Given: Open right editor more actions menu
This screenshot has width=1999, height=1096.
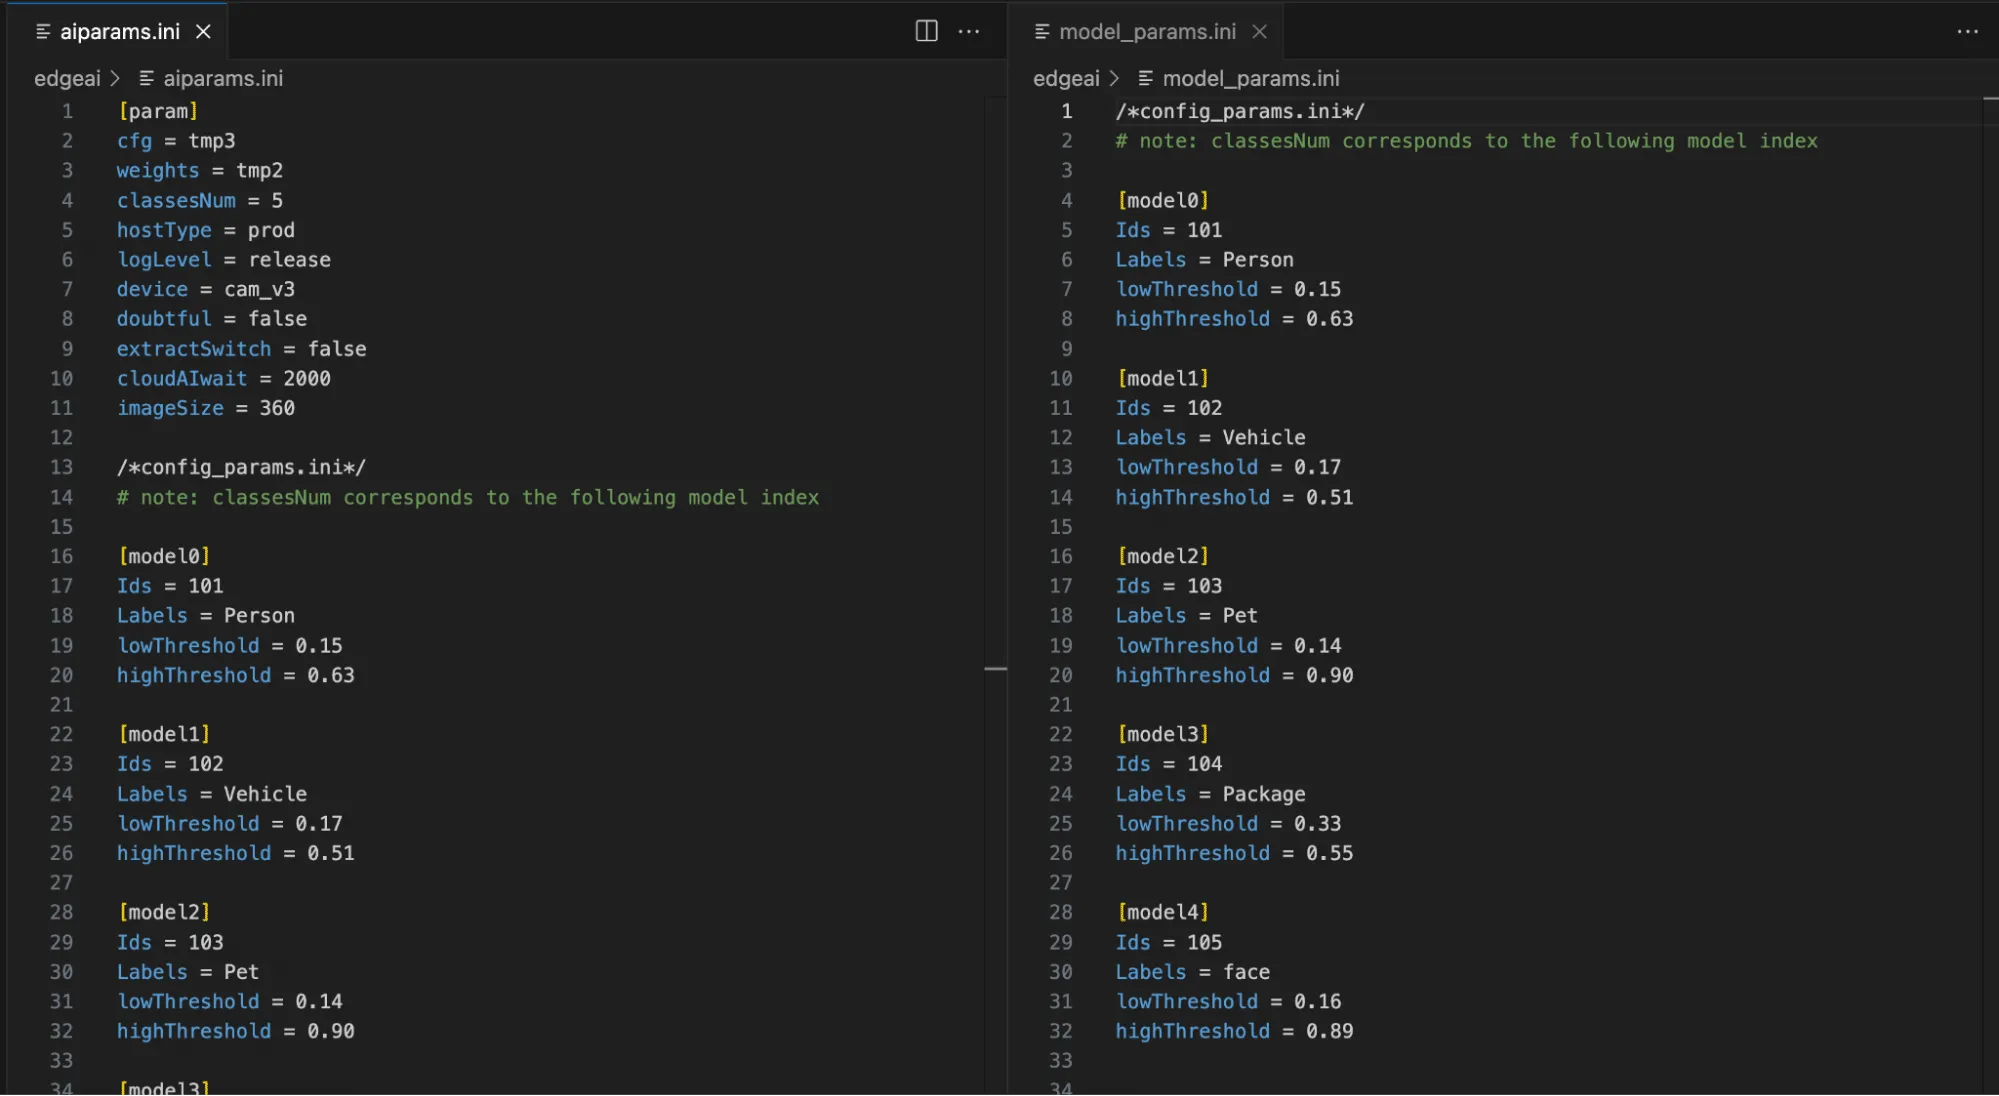Looking at the screenshot, I should [1967, 31].
